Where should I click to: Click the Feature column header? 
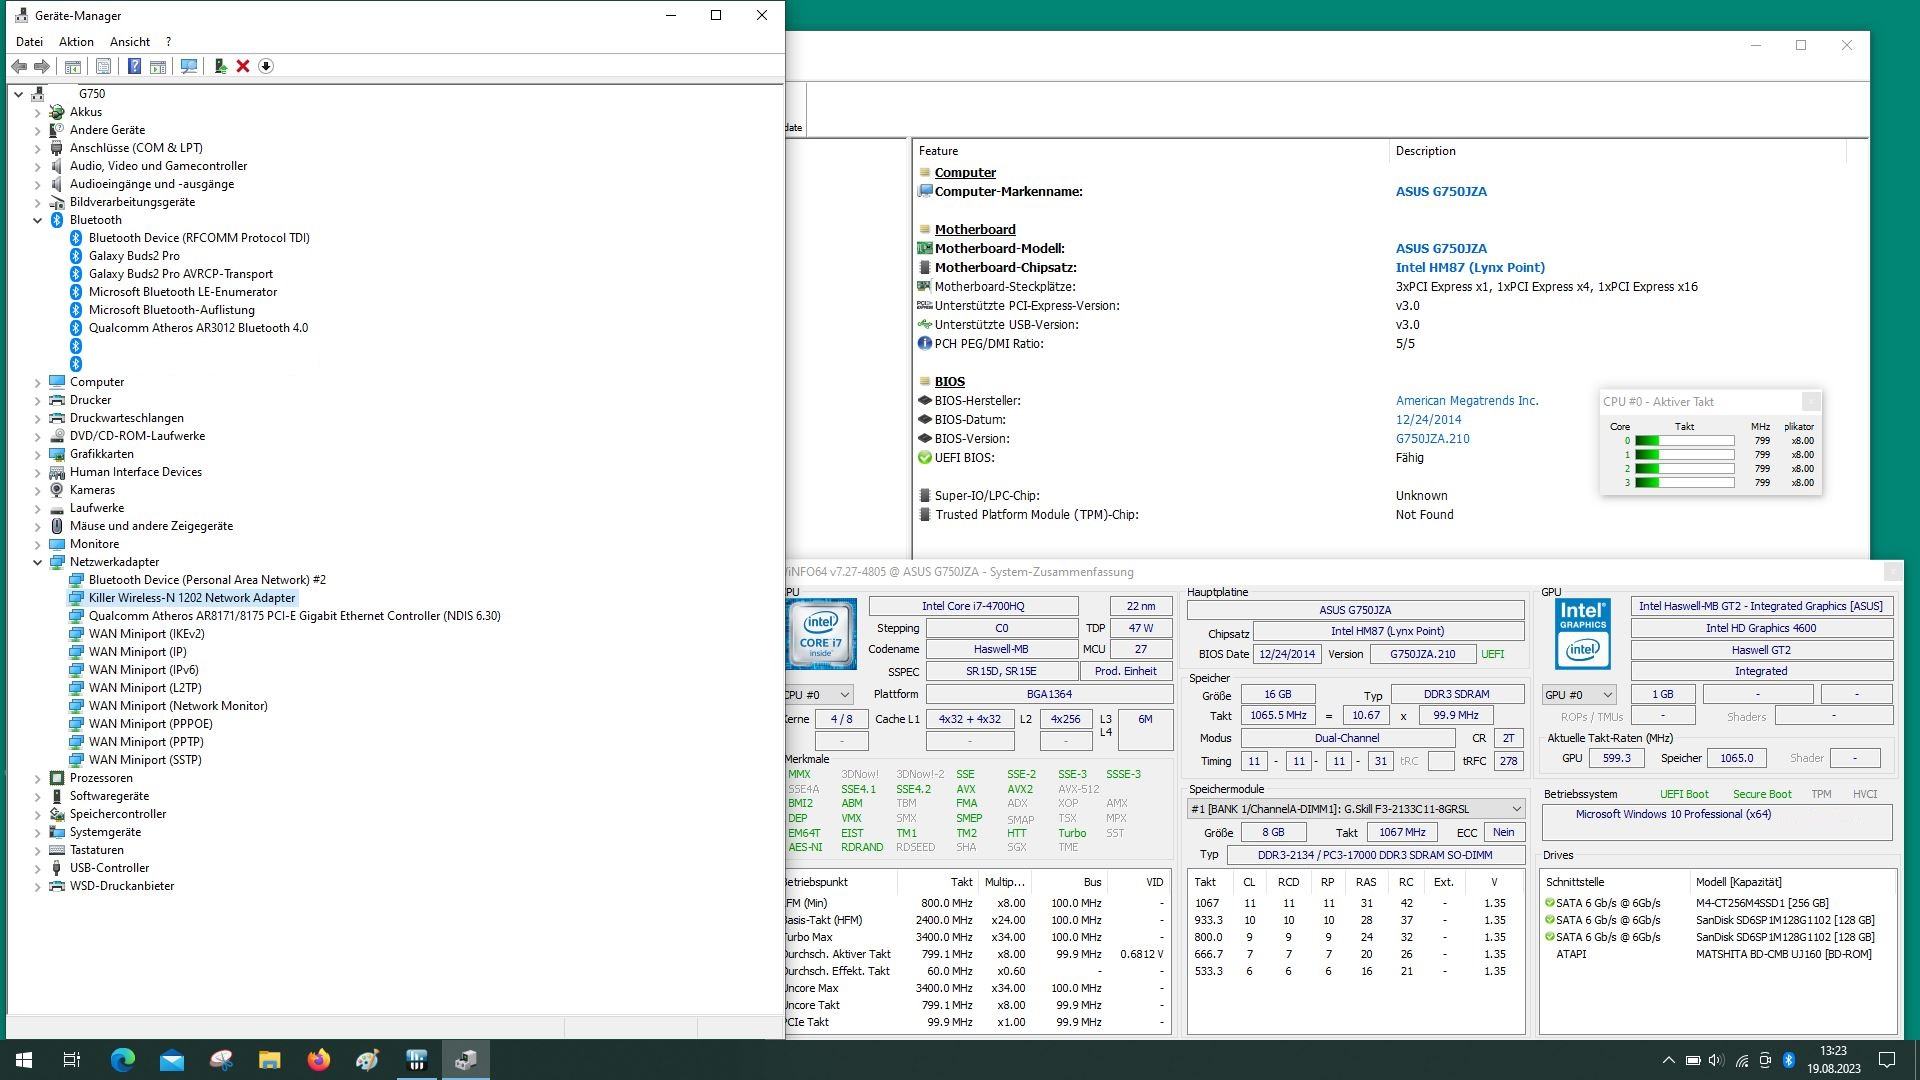(x=1151, y=151)
